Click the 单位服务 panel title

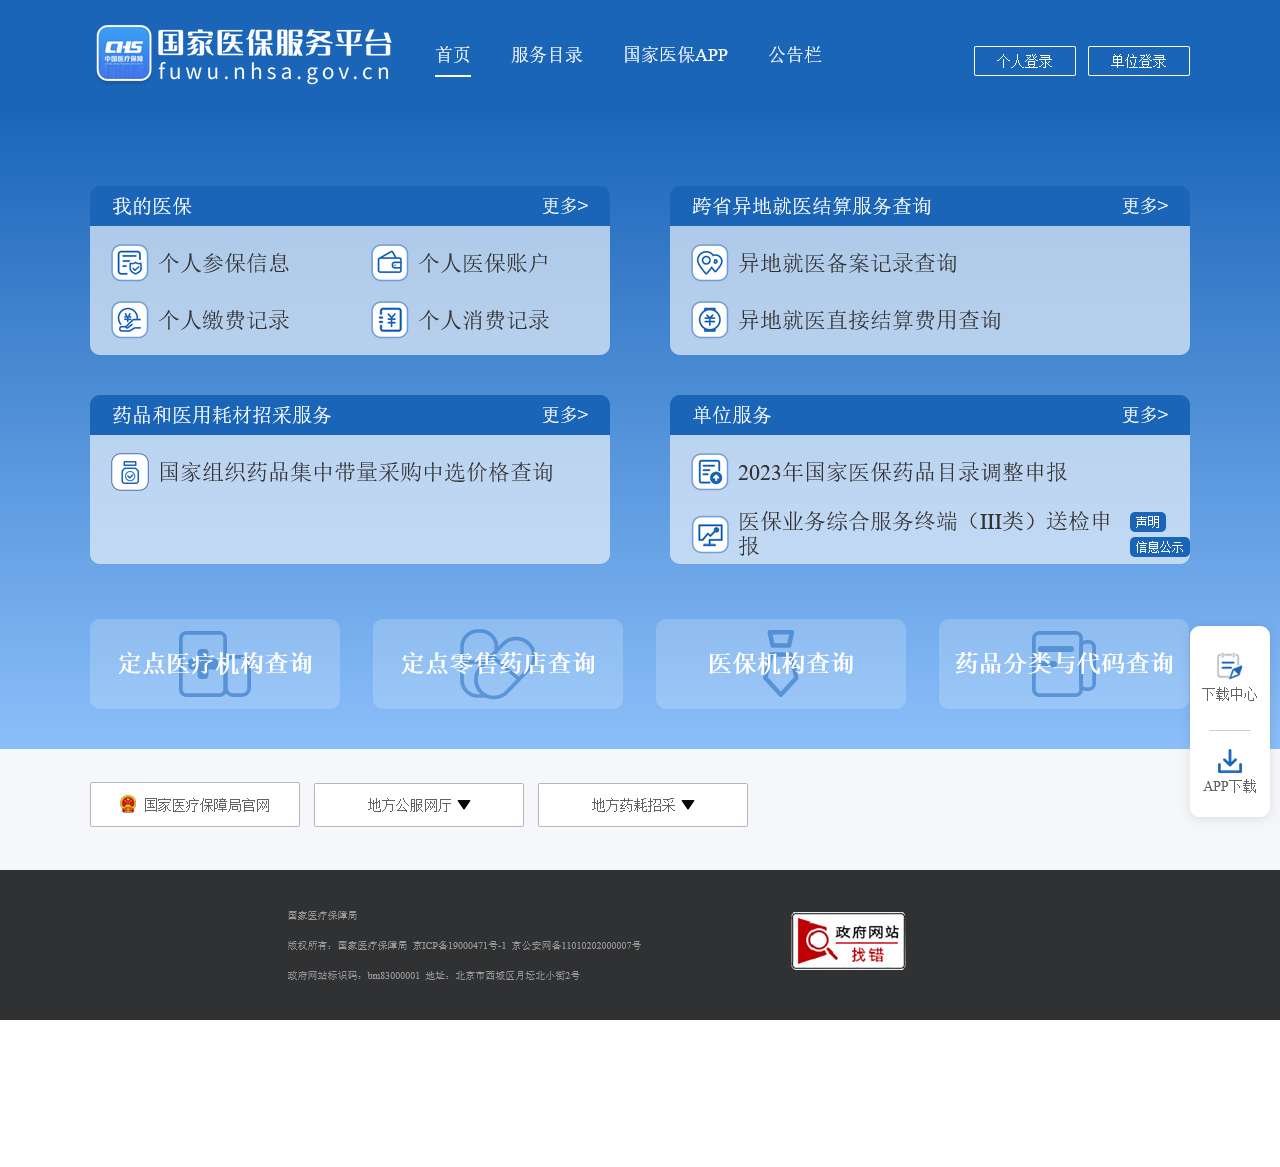[732, 415]
